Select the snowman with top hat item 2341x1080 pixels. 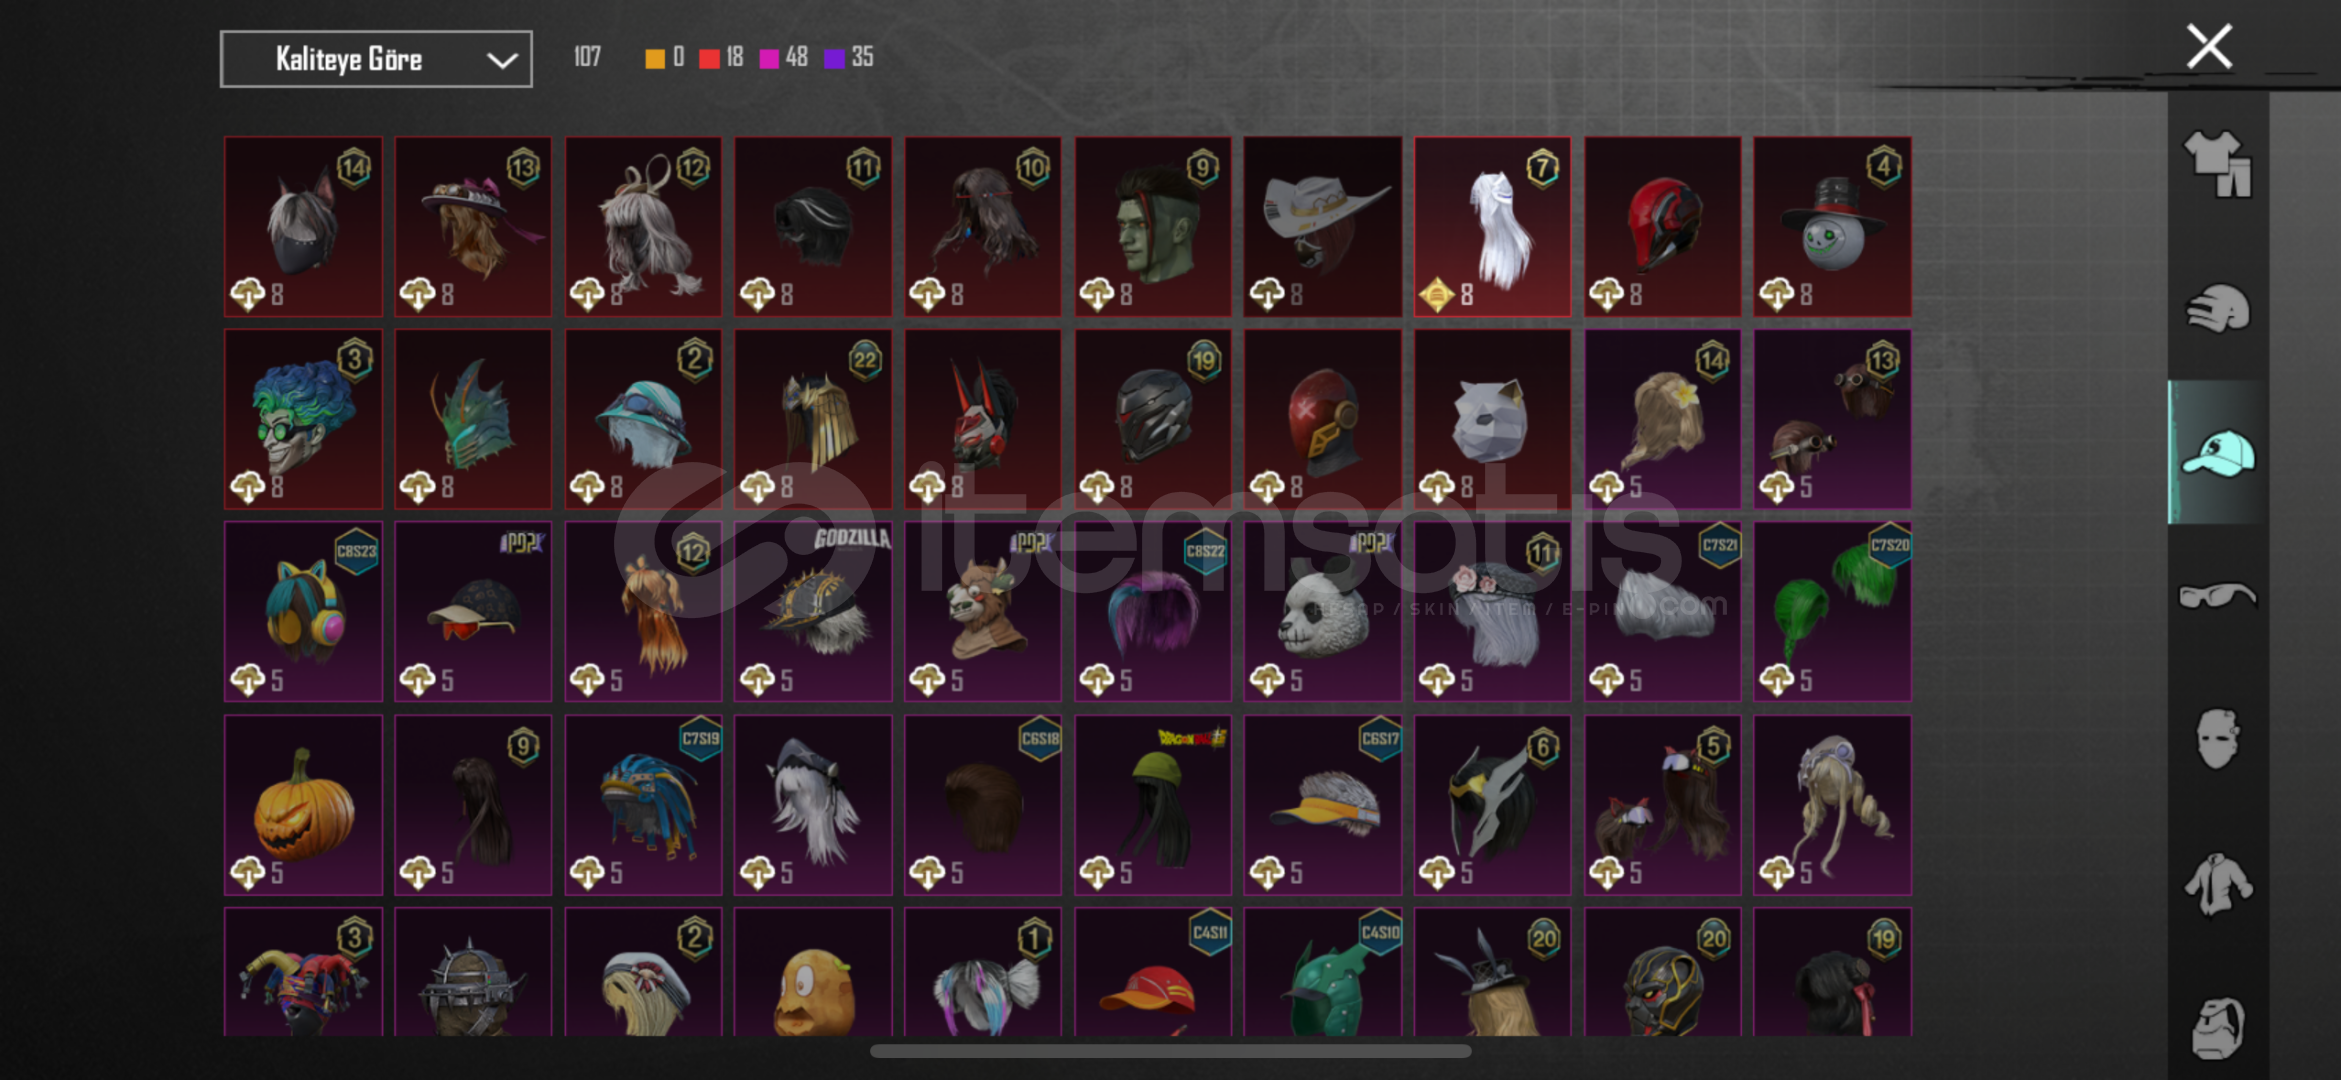click(x=1832, y=227)
